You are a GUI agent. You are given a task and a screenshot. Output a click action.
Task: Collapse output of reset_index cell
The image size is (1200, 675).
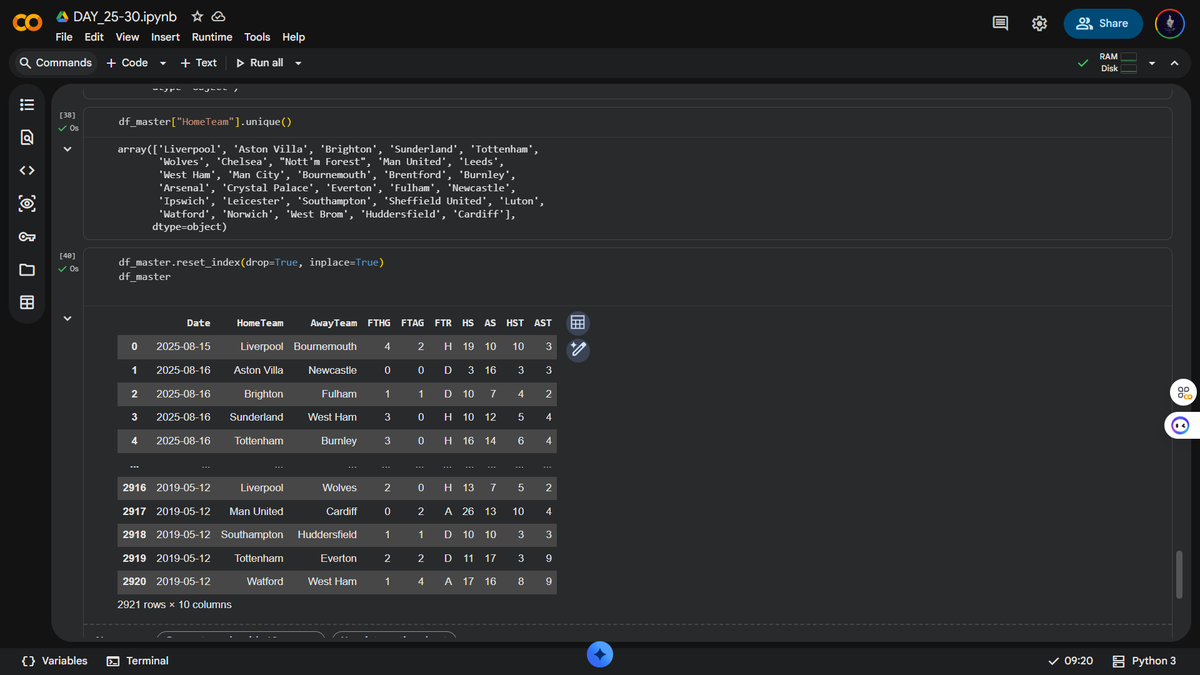tap(67, 319)
